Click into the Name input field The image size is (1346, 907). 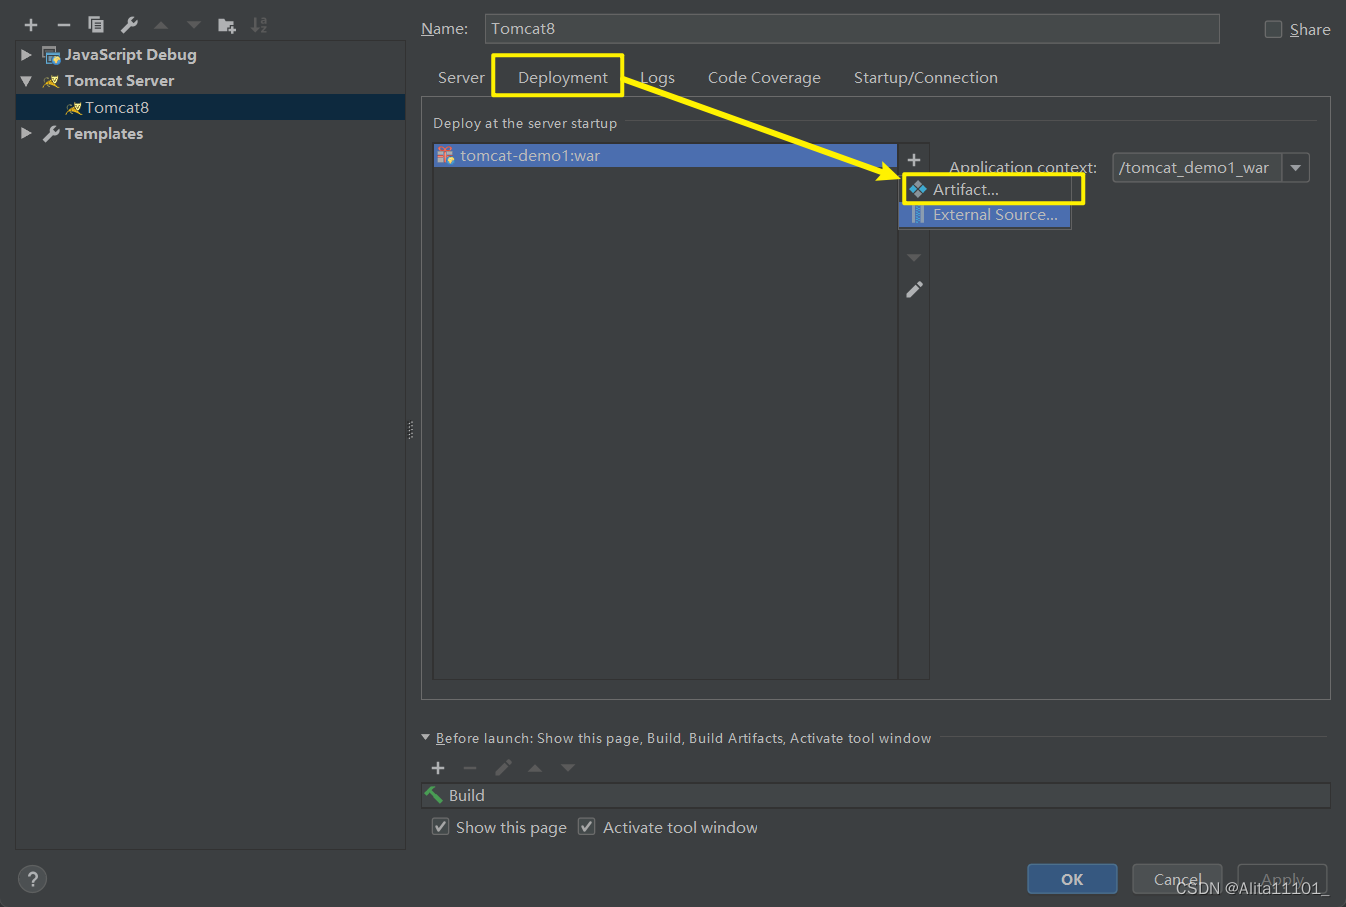pos(852,28)
